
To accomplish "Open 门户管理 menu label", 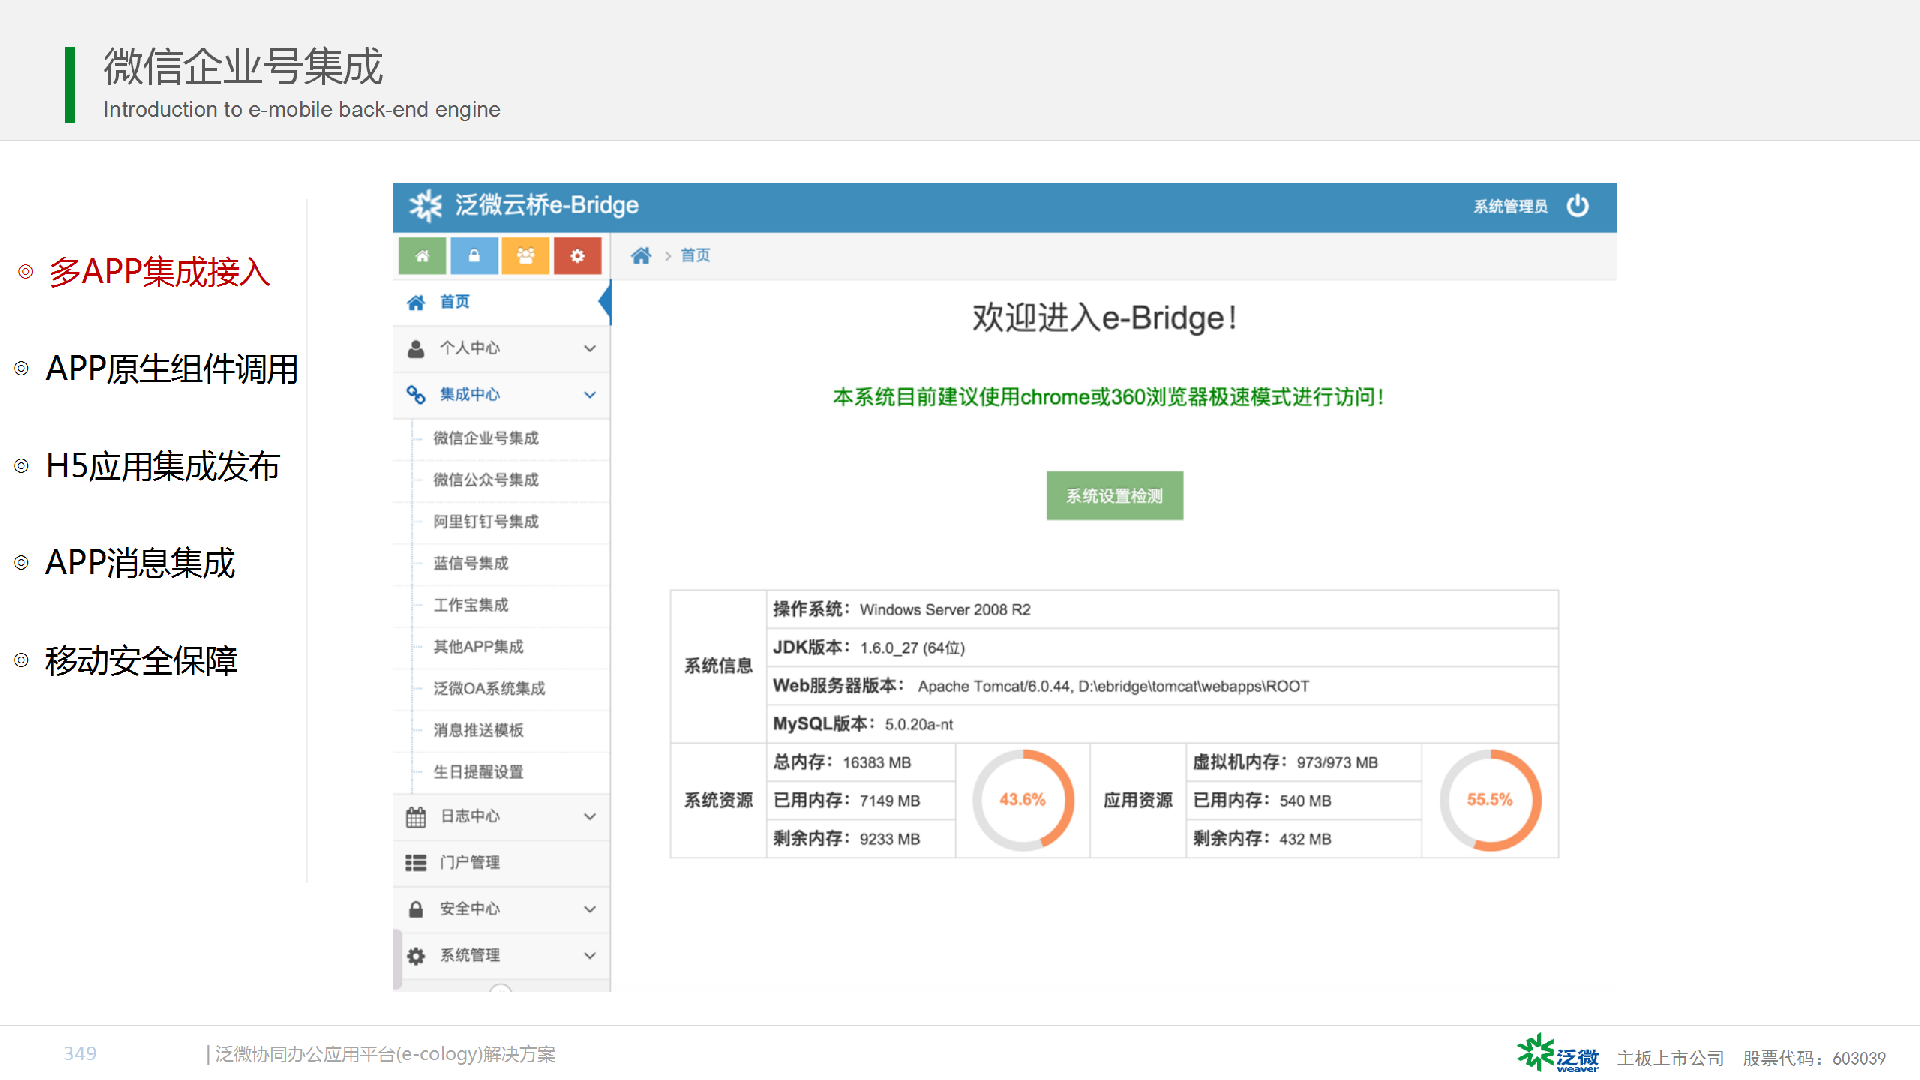I will coord(470,863).
